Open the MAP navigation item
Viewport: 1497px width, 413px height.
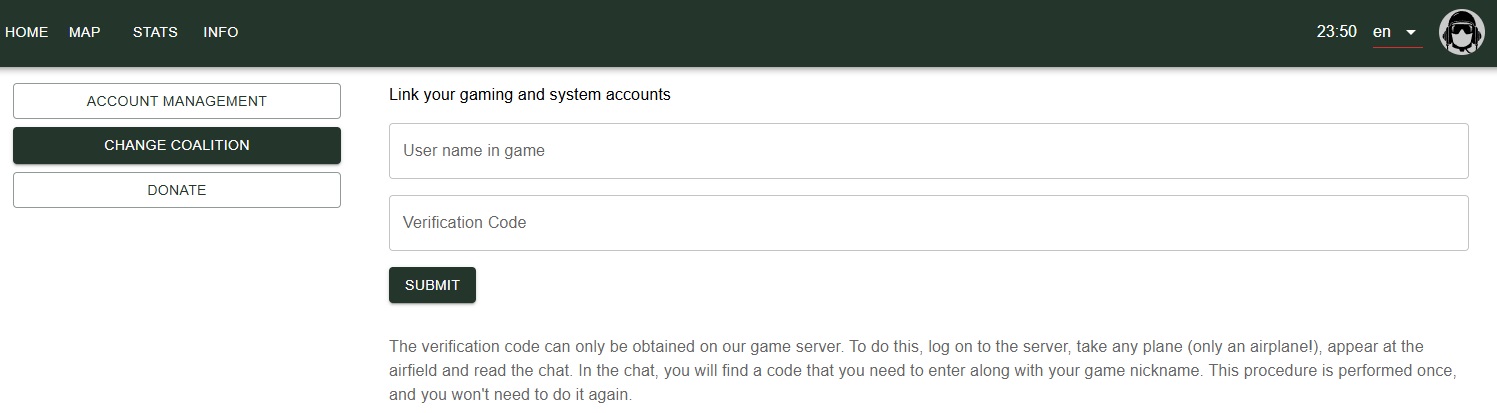[x=85, y=32]
